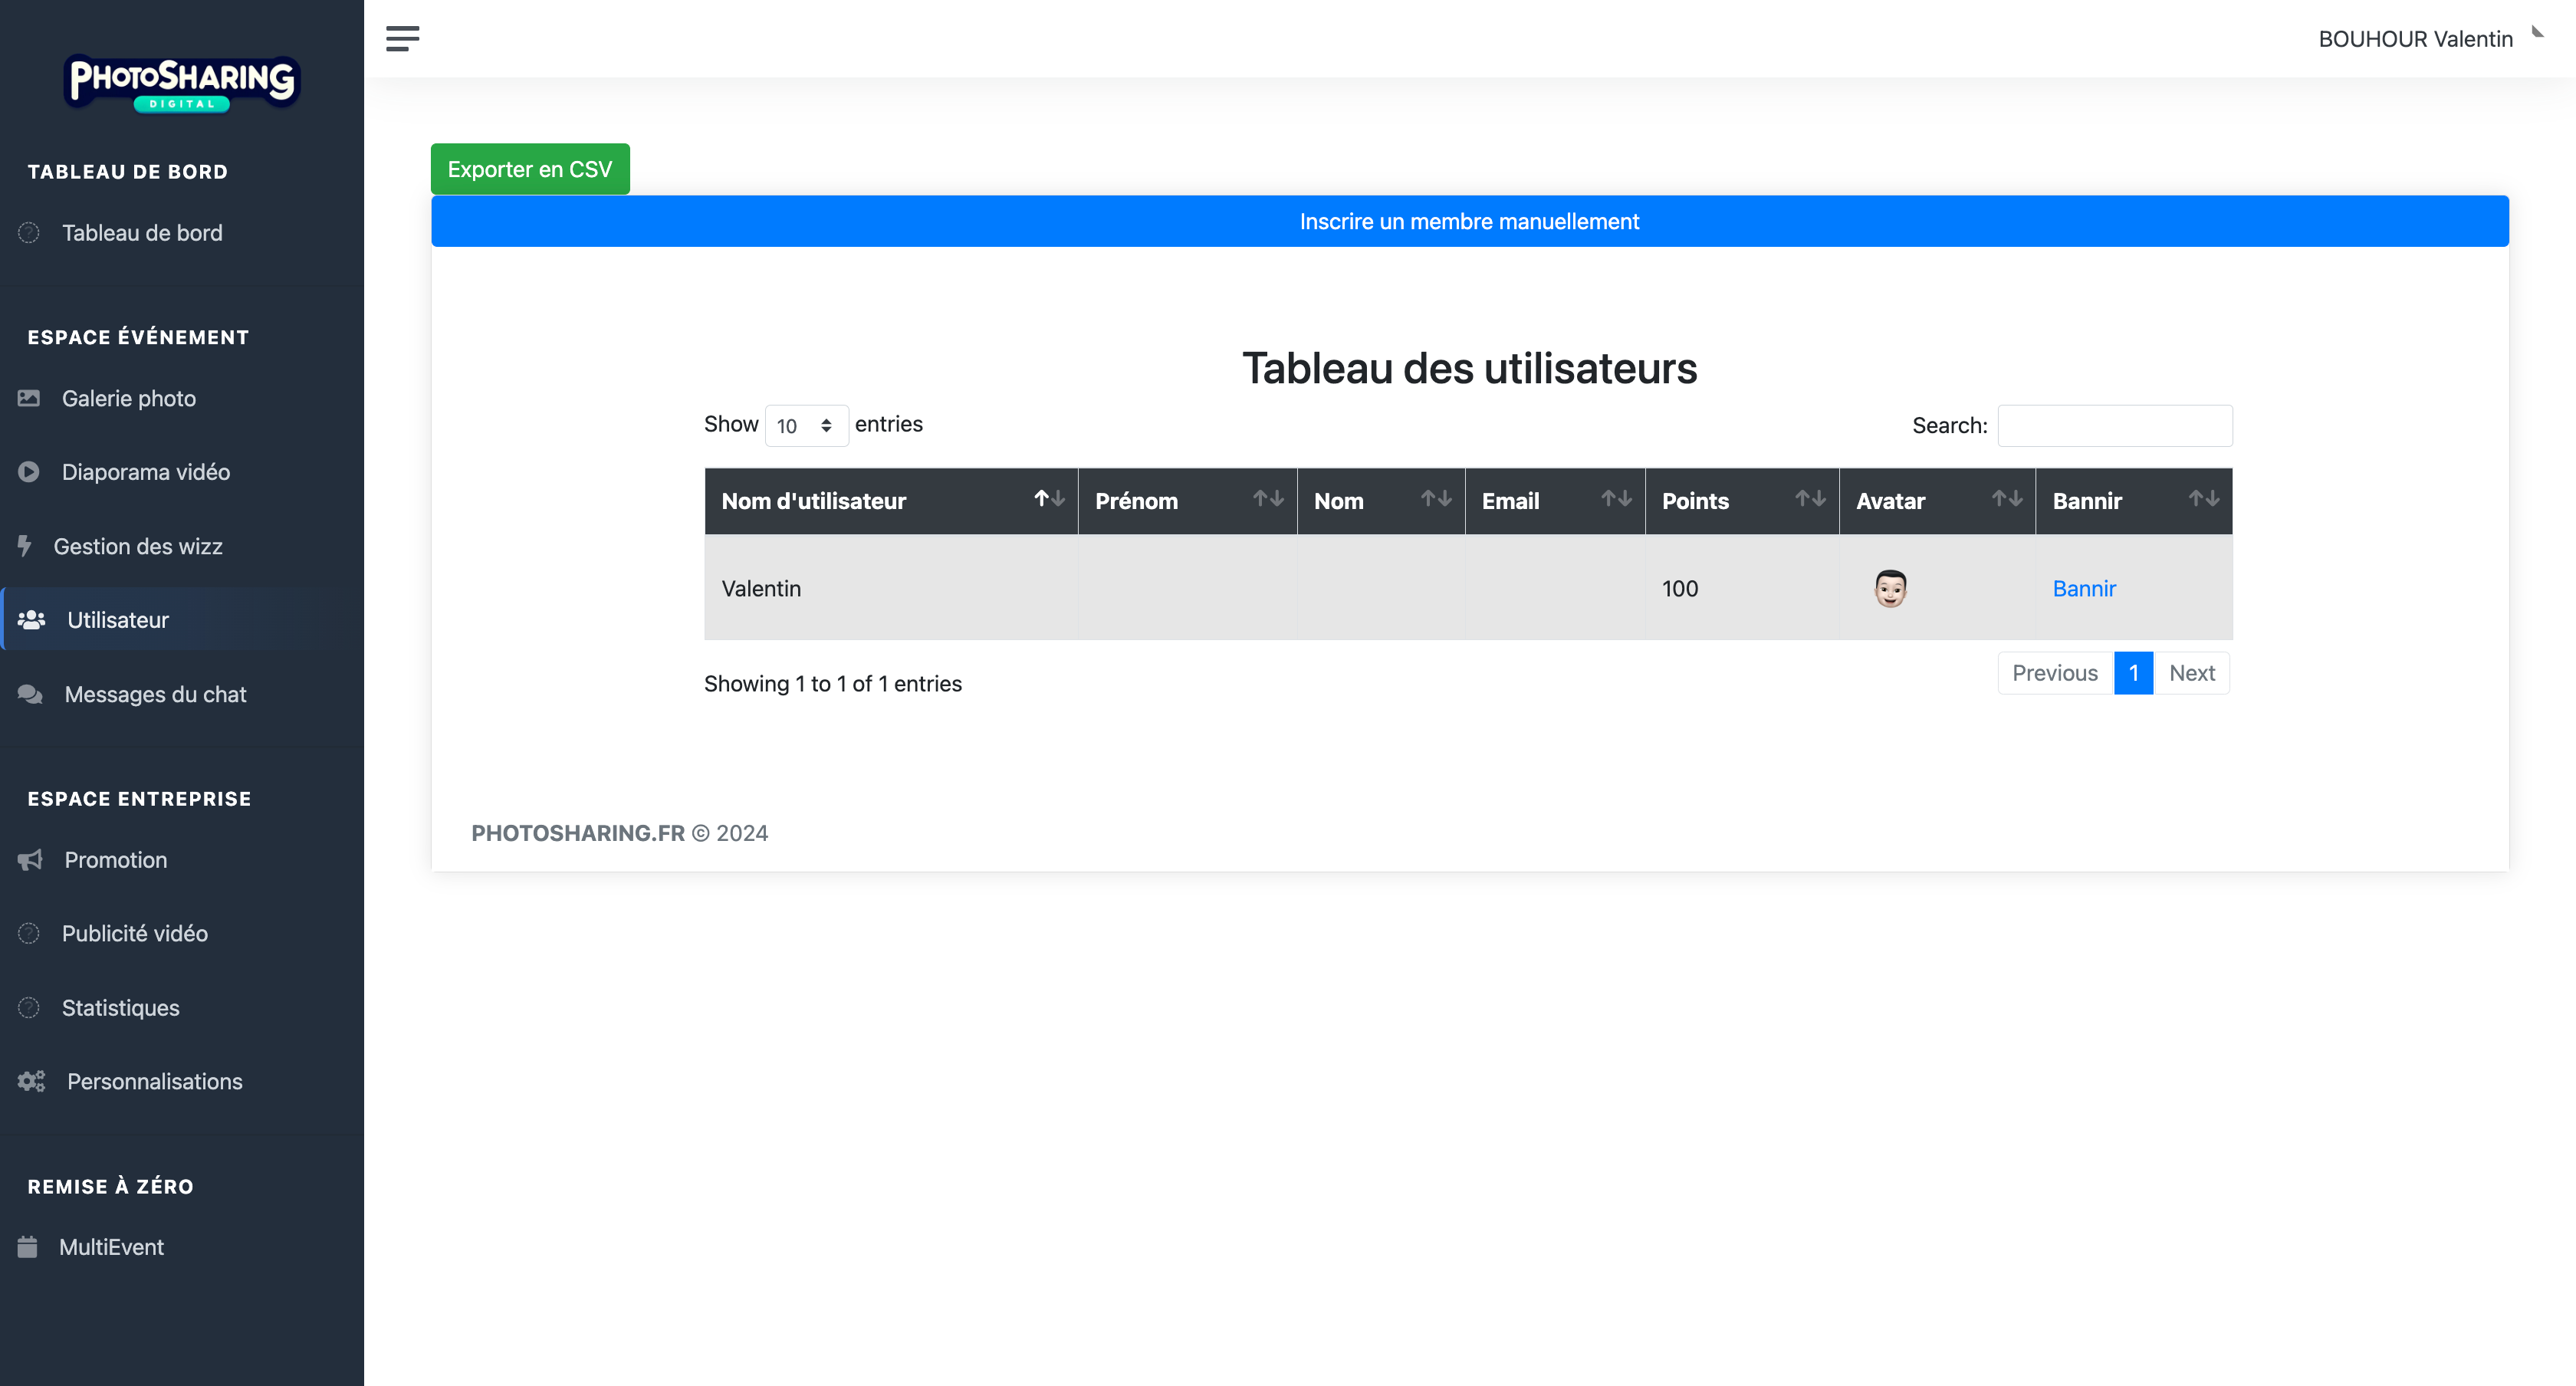The width and height of the screenshot is (2576, 1386).
Task: Click the Personnalisations gears icon
Action: (x=31, y=1081)
